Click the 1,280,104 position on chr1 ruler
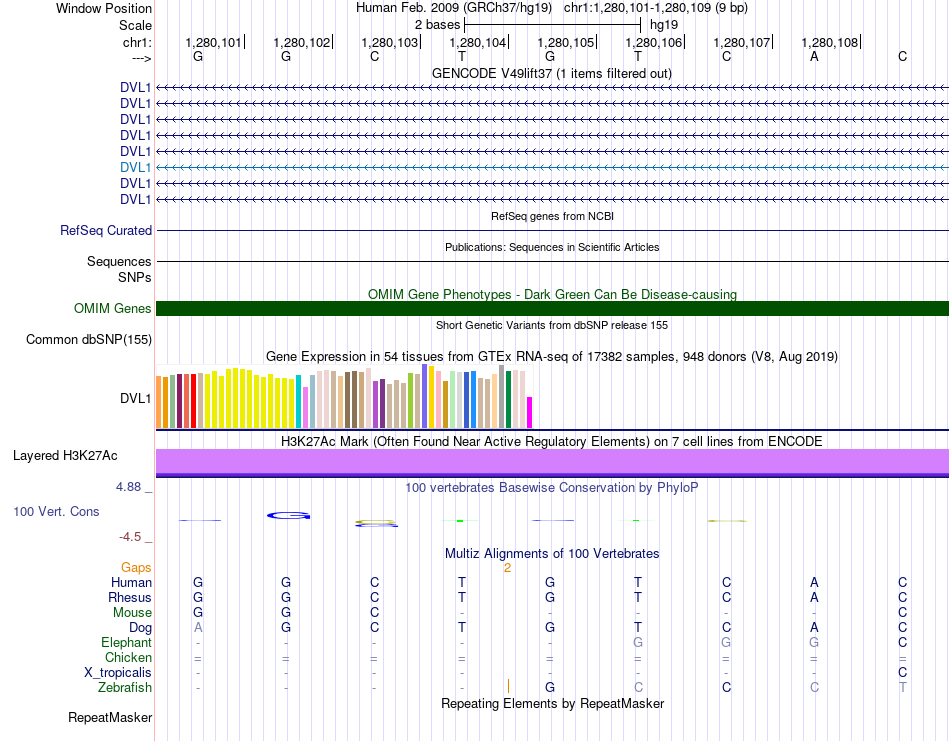Viewport: 950px width, 741px height. tap(478, 43)
